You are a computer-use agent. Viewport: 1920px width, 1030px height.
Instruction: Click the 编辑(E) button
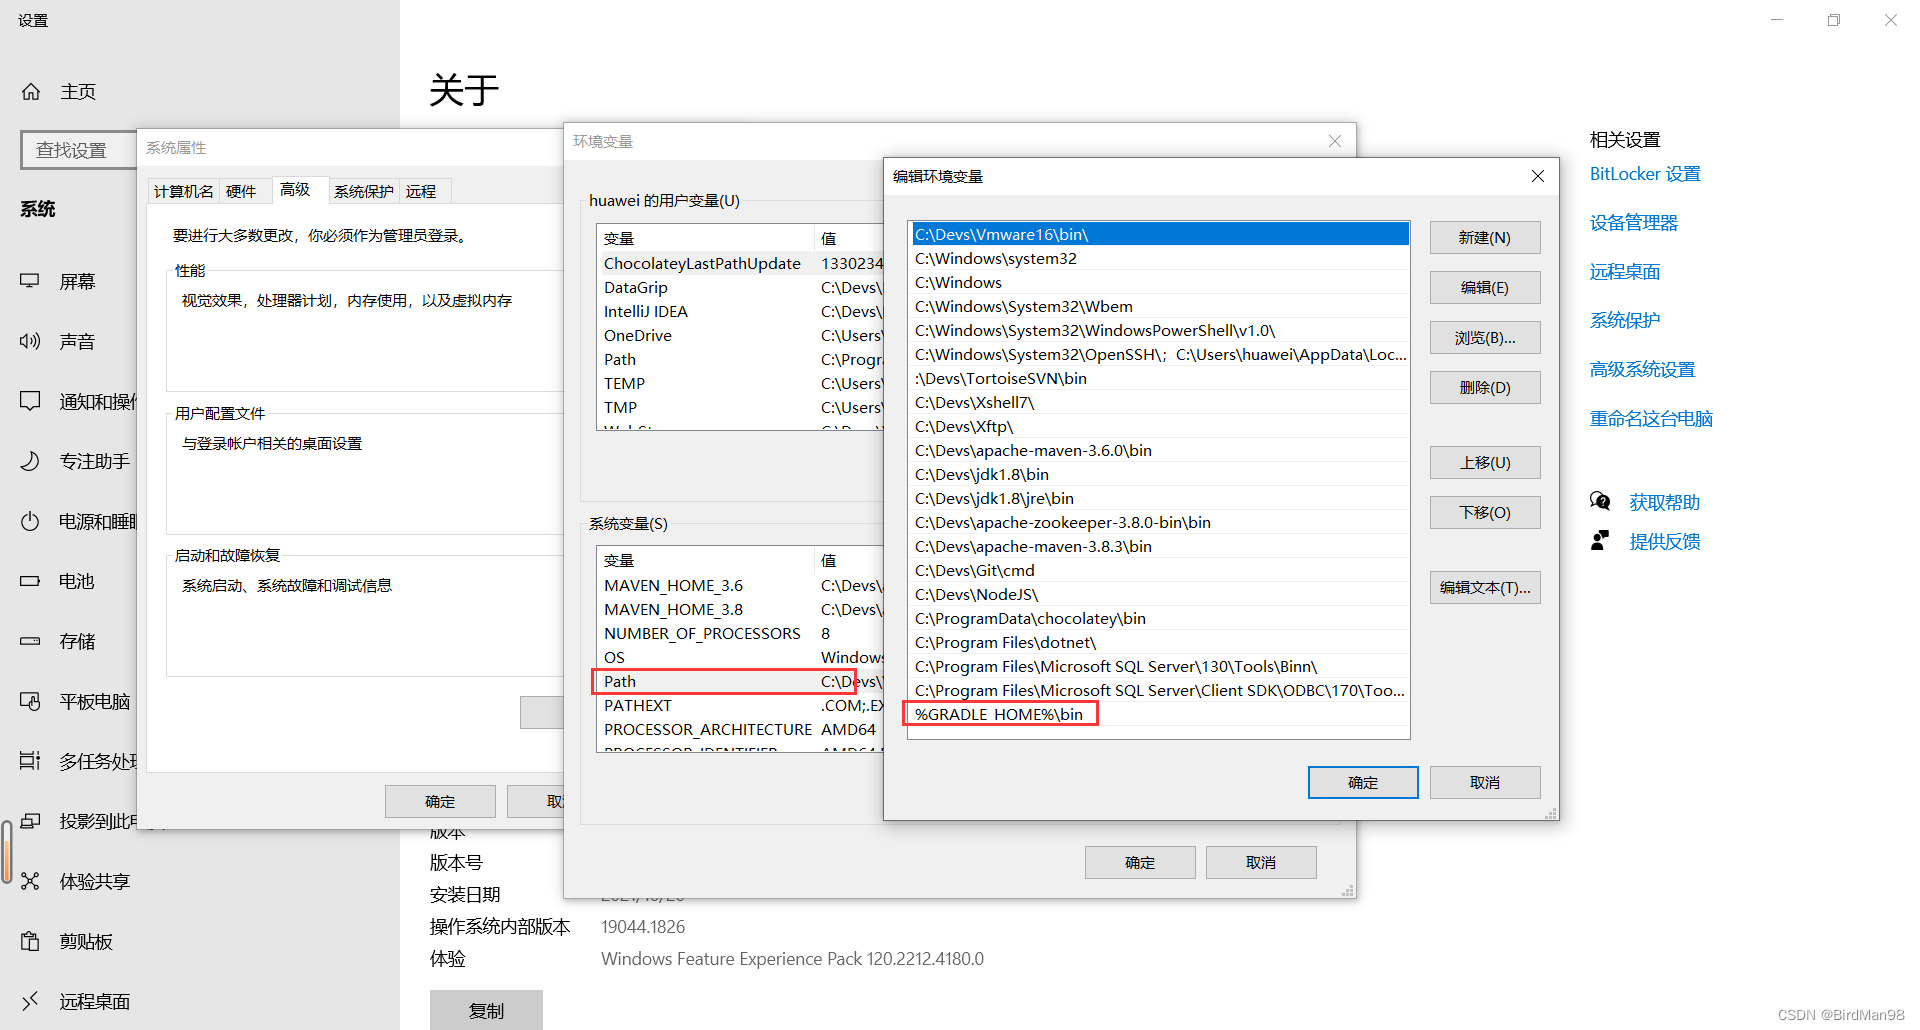tap(1485, 287)
